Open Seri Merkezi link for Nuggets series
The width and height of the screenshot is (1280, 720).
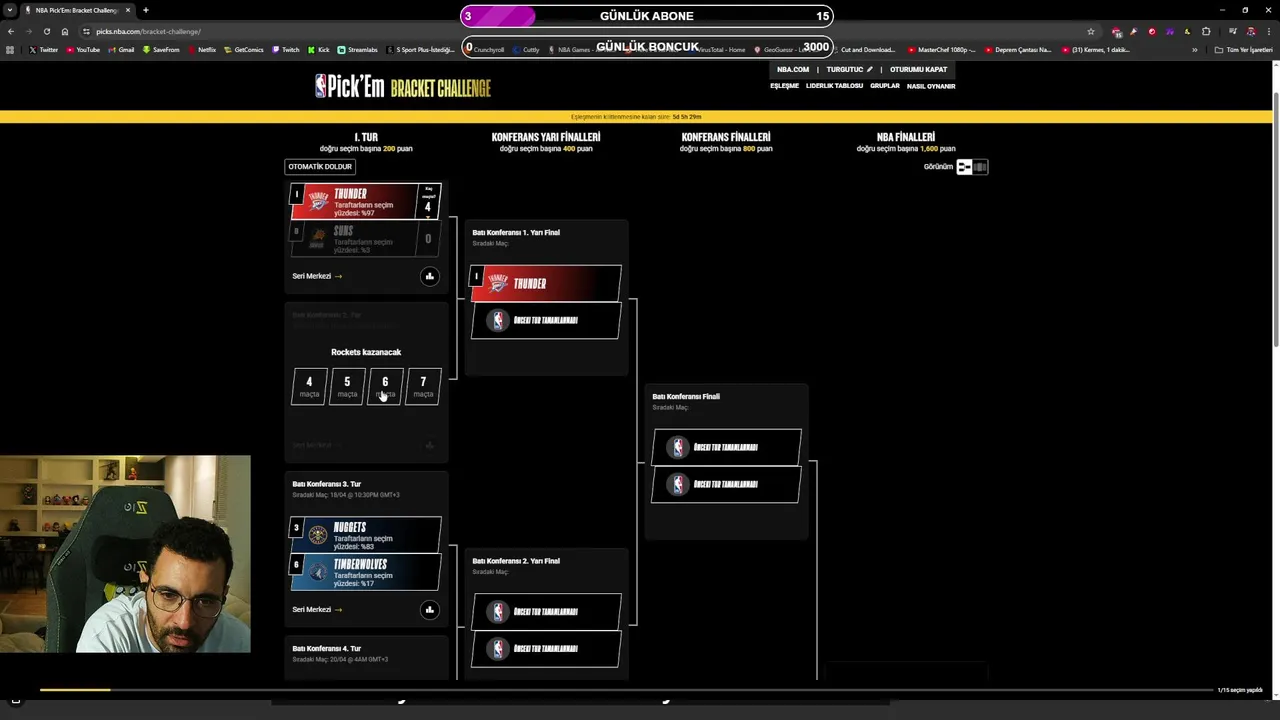(317, 609)
